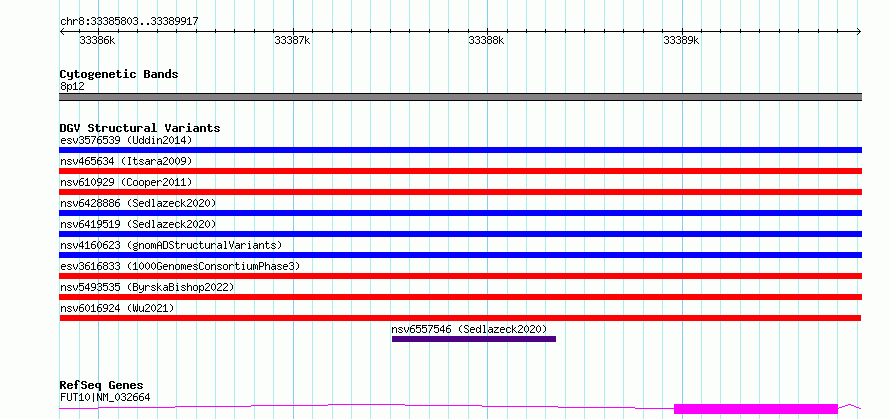Click the nsv465634 (Itsara2009) label
Viewport: 890px width, 419px height.
pyautogui.click(x=126, y=161)
